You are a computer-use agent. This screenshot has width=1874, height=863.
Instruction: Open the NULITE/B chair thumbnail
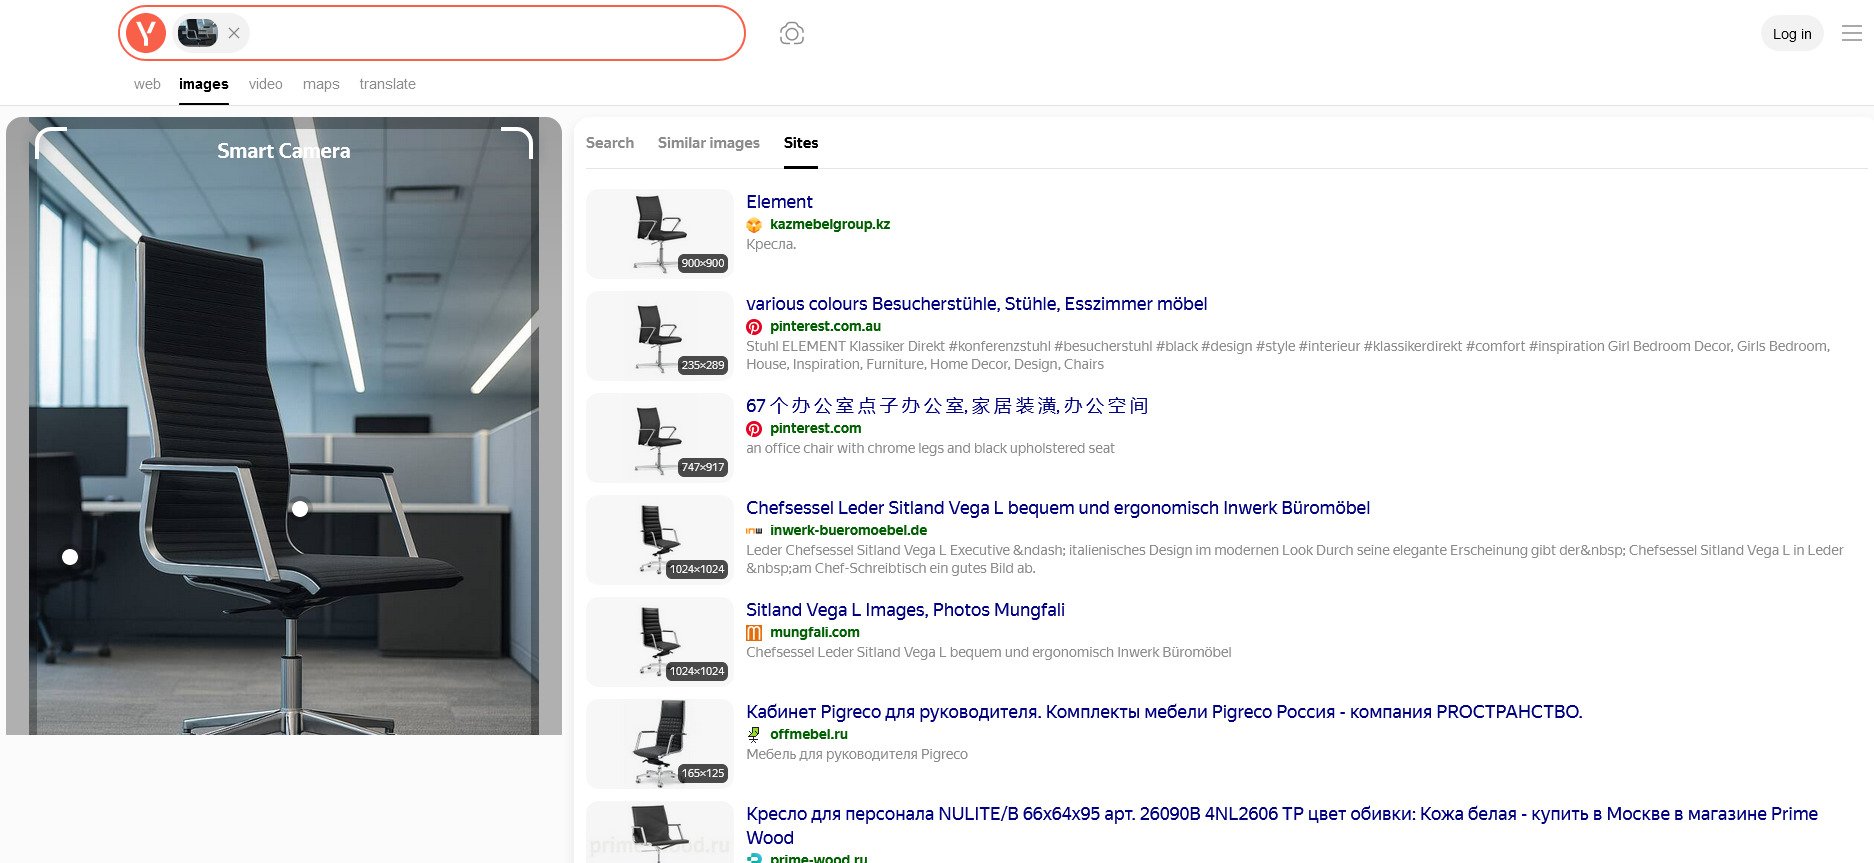click(x=660, y=832)
